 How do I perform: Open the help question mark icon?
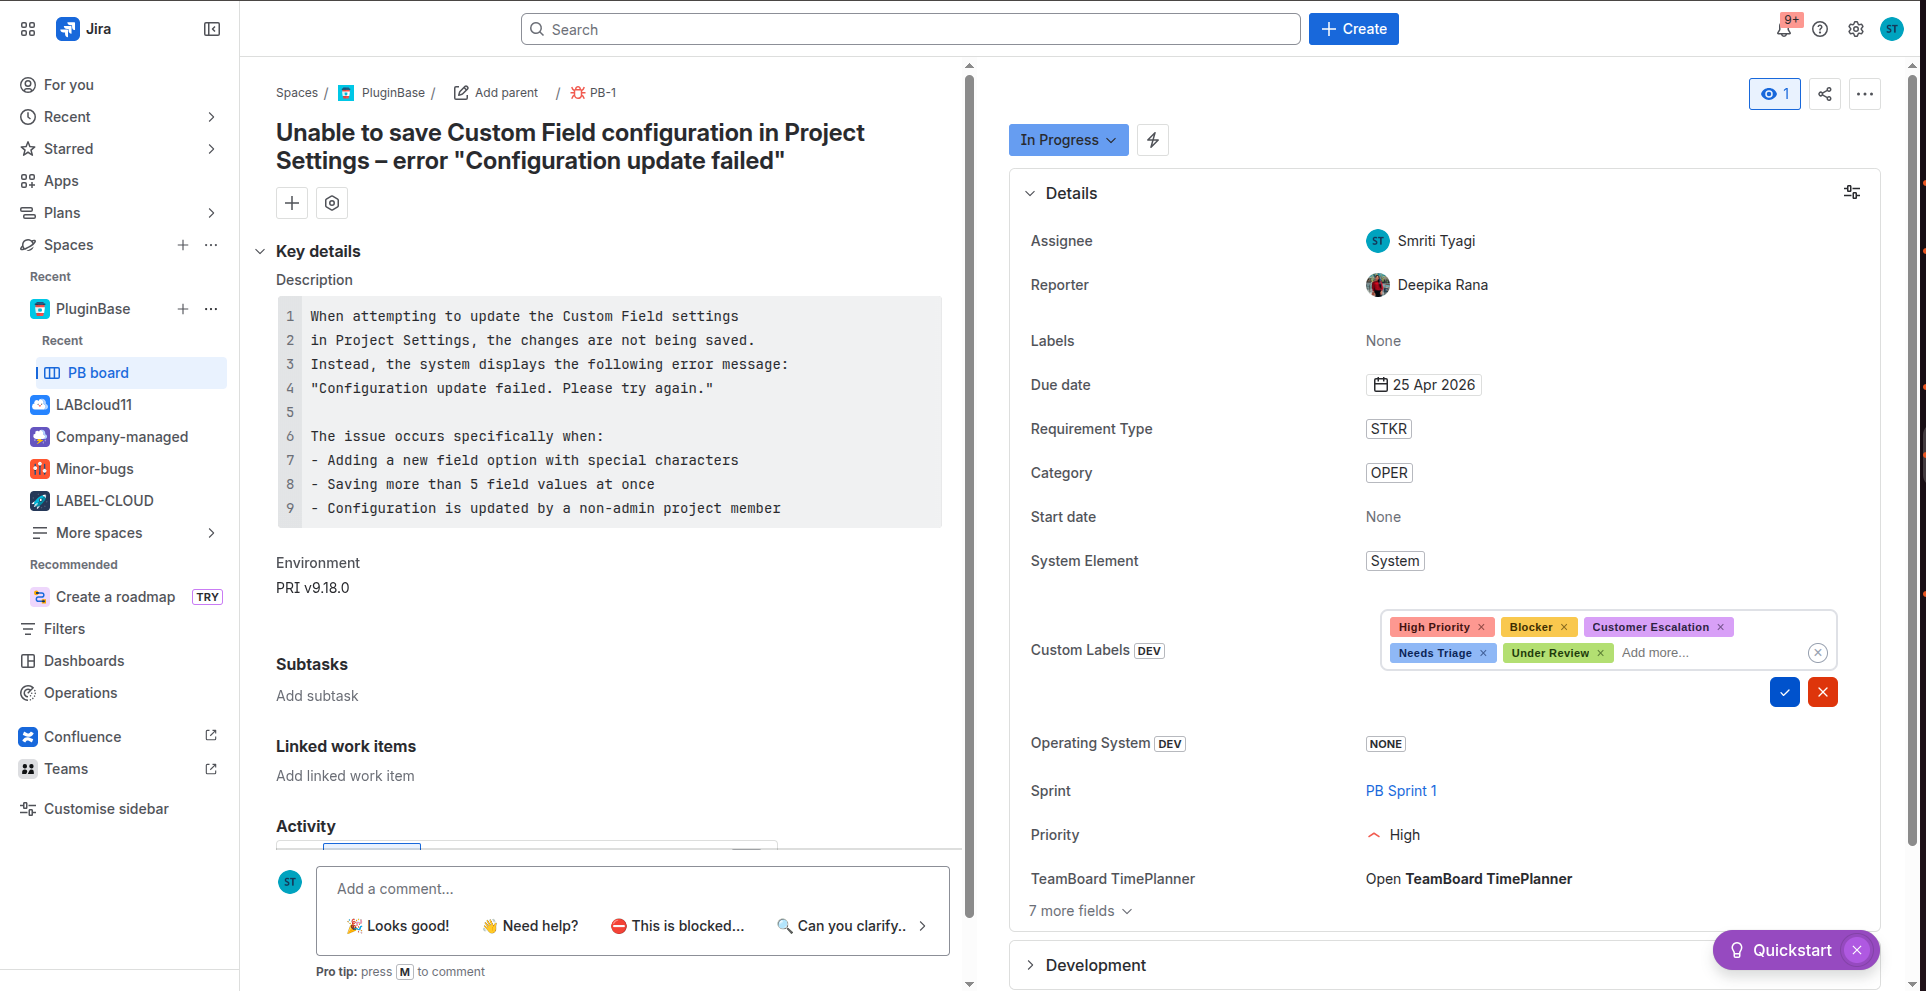(1820, 29)
